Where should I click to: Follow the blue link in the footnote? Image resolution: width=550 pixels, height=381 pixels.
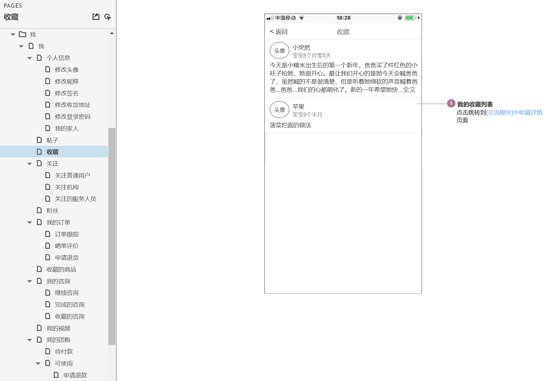click(515, 112)
